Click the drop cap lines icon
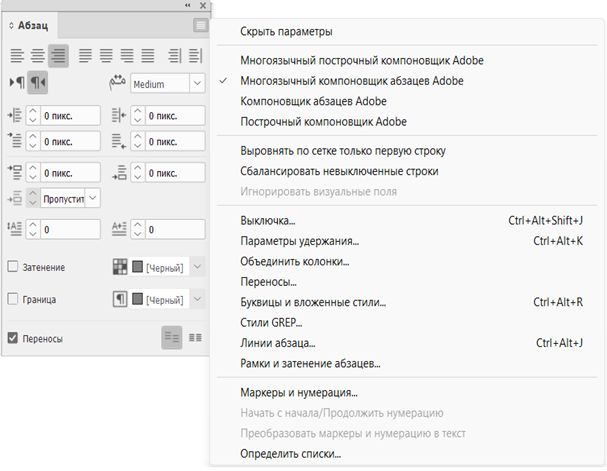Viewport: 607px width, 471px height. 15,228
